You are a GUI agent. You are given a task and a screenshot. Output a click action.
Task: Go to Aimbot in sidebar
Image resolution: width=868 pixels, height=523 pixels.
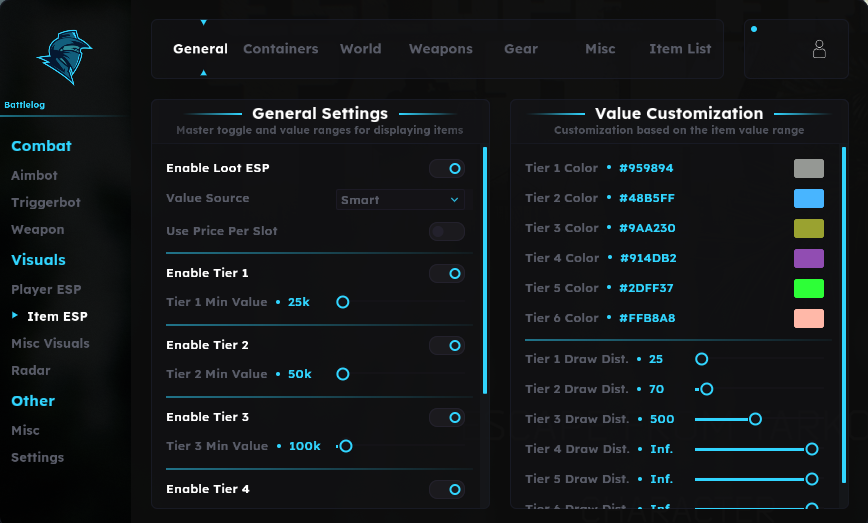(x=34, y=175)
